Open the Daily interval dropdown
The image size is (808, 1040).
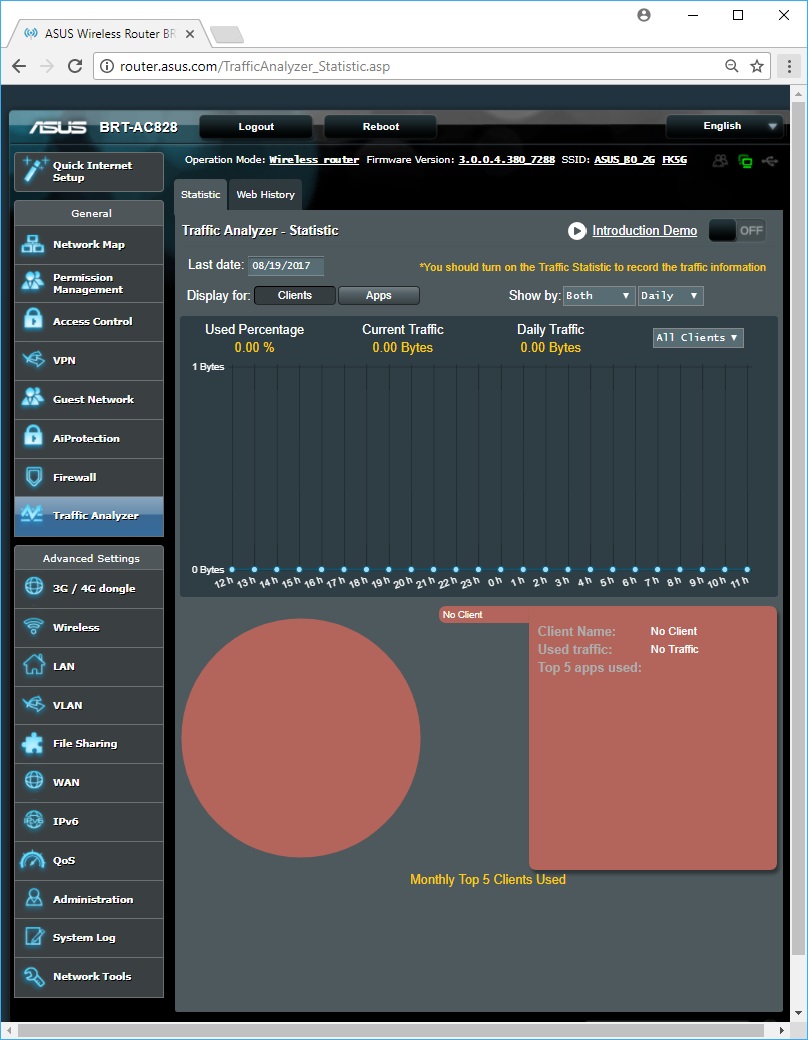click(670, 296)
